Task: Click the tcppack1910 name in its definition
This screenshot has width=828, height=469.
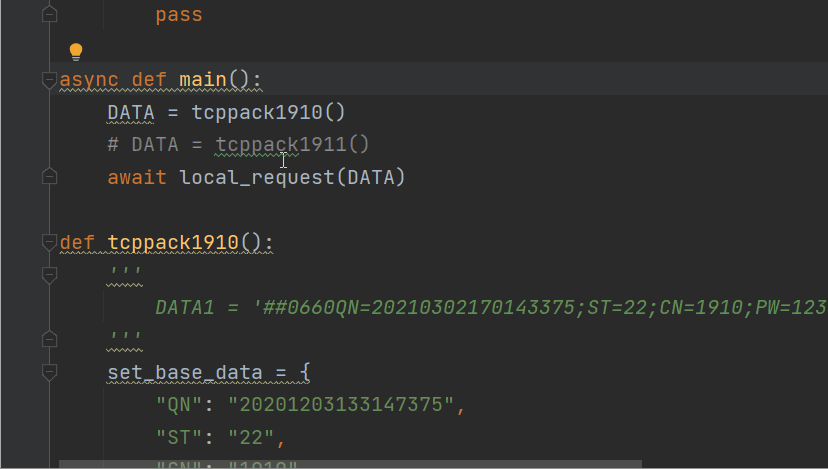Action: click(x=173, y=243)
